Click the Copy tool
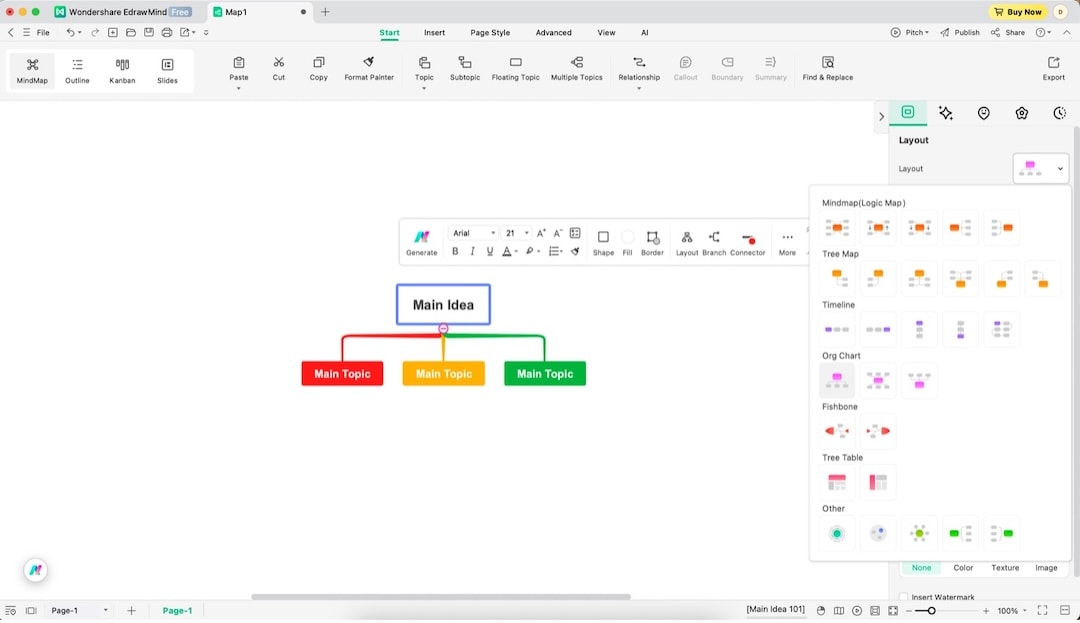 tap(318, 69)
